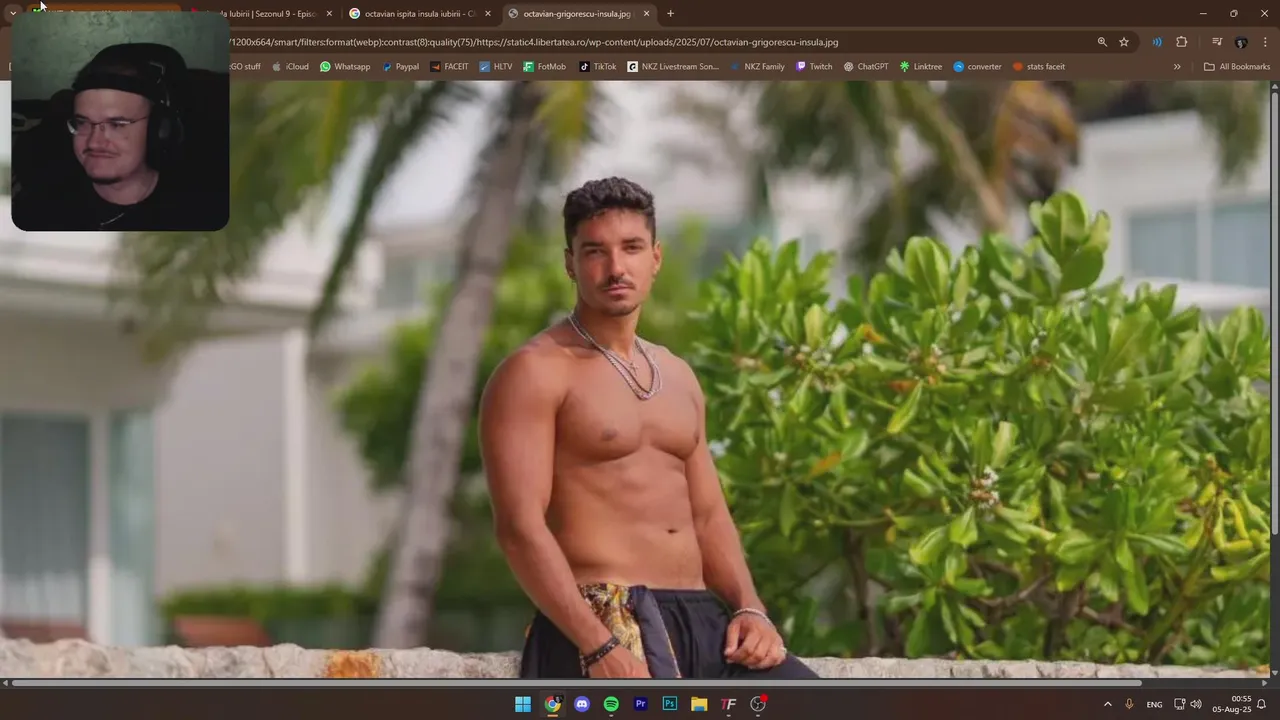The width and height of the screenshot is (1280, 720).
Task: Open the NKZ Livestream Son... bookmark
Action: click(x=673, y=67)
